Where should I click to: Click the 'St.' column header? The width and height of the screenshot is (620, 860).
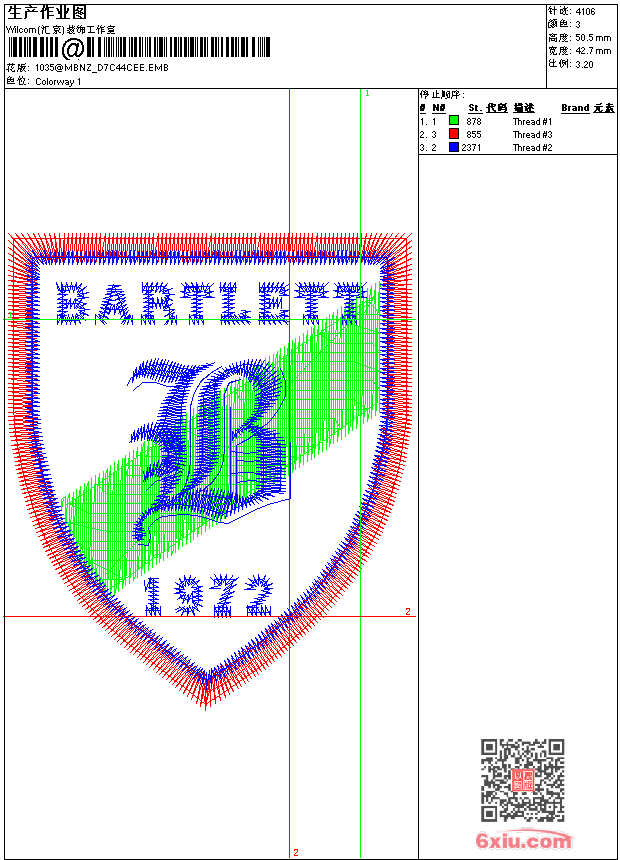coord(475,108)
